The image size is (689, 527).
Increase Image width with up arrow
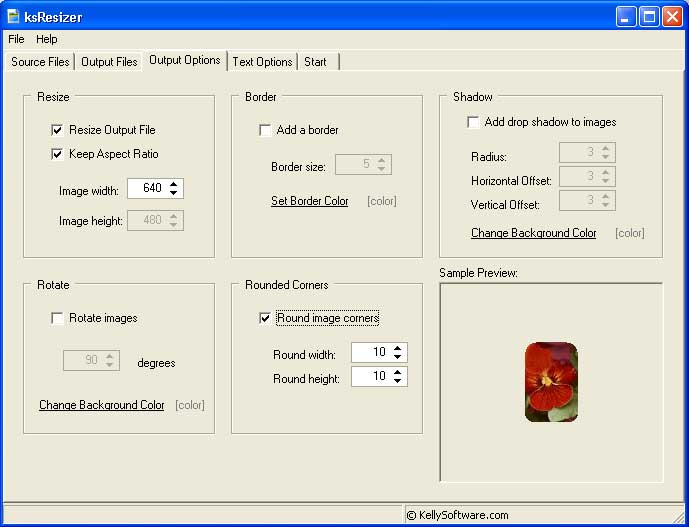[x=174, y=184]
